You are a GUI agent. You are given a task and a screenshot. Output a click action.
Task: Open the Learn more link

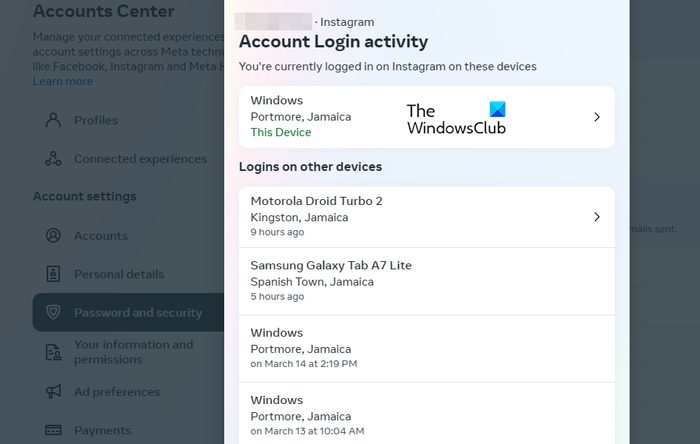pyautogui.click(x=62, y=82)
